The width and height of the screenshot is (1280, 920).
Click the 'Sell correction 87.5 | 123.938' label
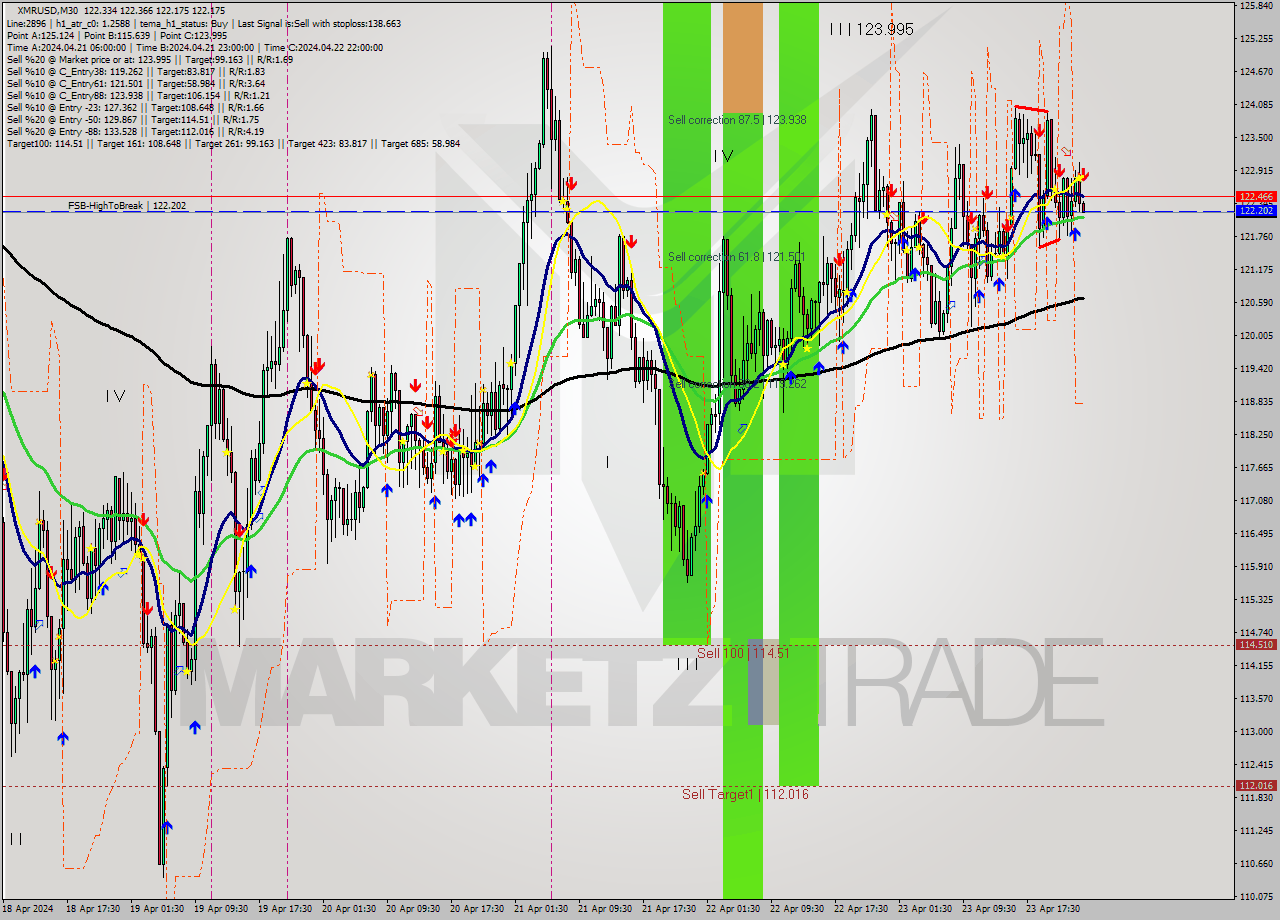[x=737, y=120]
